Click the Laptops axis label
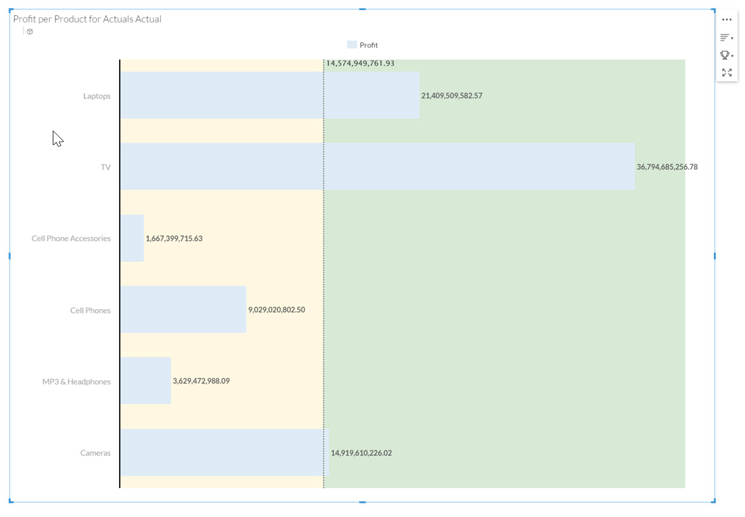Image resolution: width=745 pixels, height=517 pixels. [x=97, y=96]
